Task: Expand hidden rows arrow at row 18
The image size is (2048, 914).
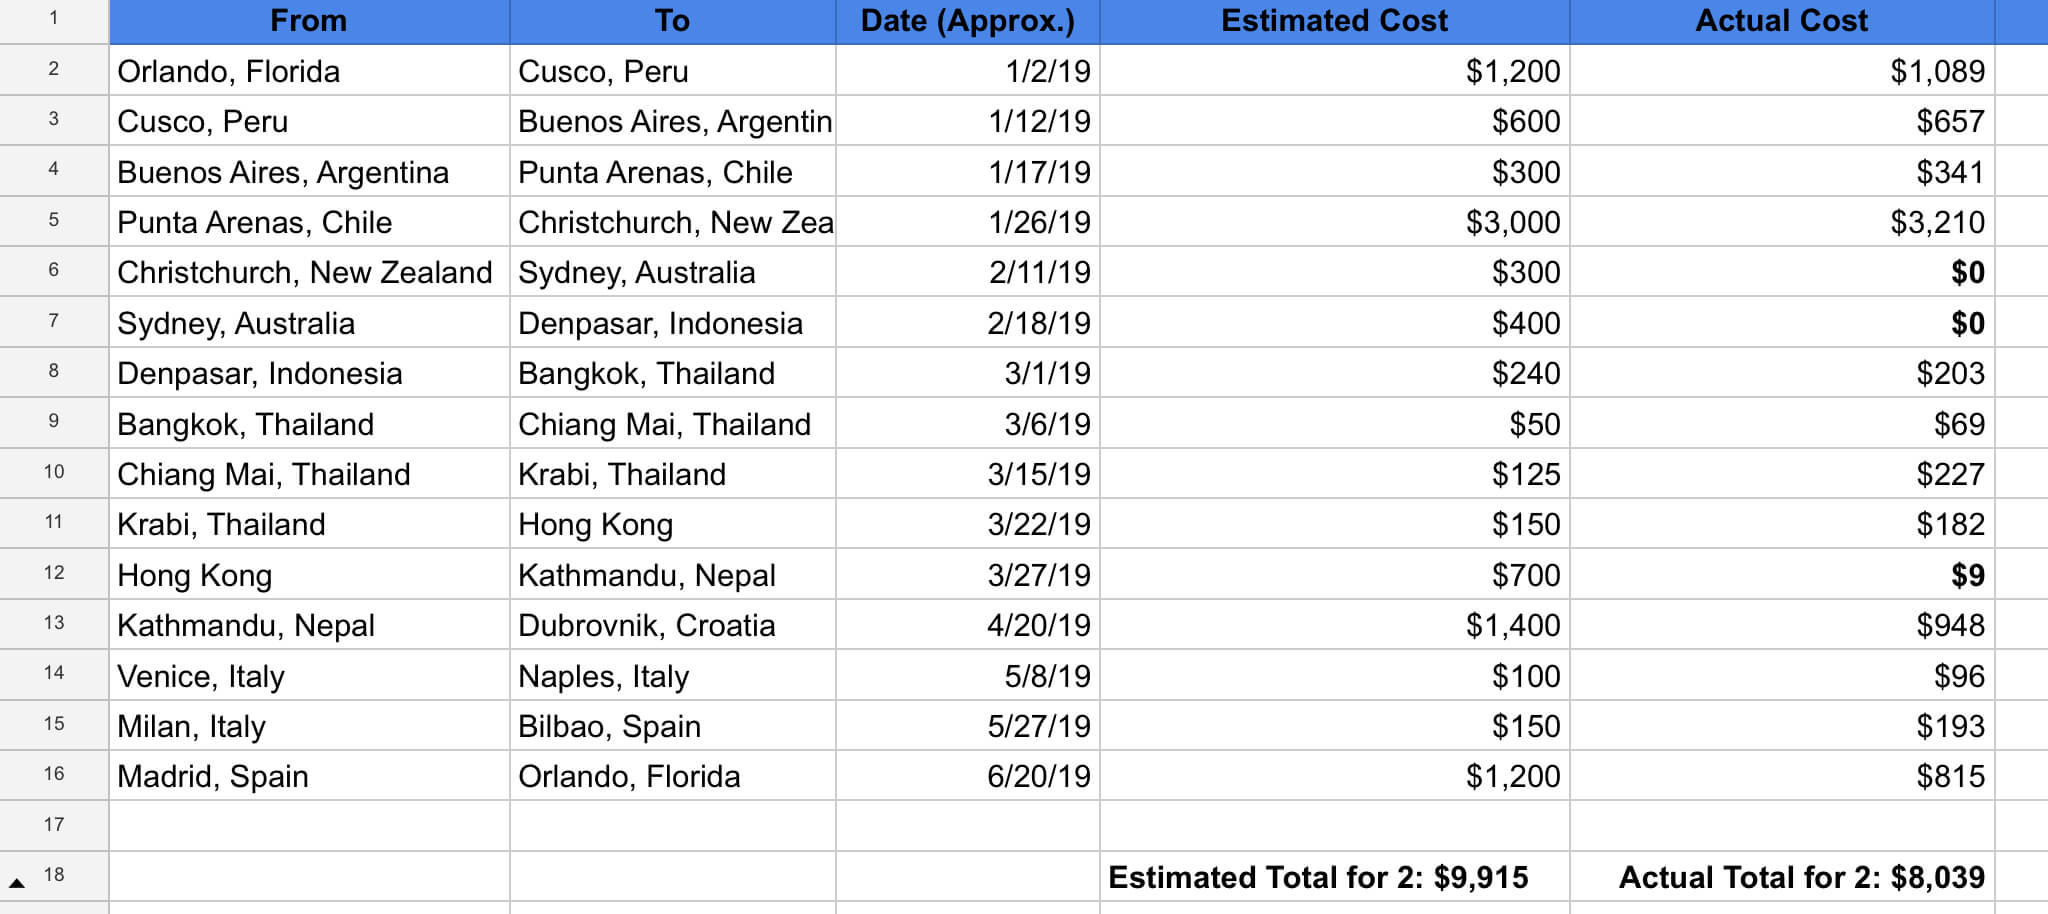Action: point(17,882)
